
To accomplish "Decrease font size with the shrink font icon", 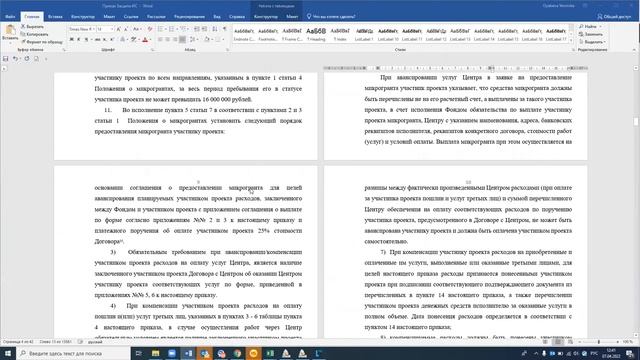I will 126,29.
